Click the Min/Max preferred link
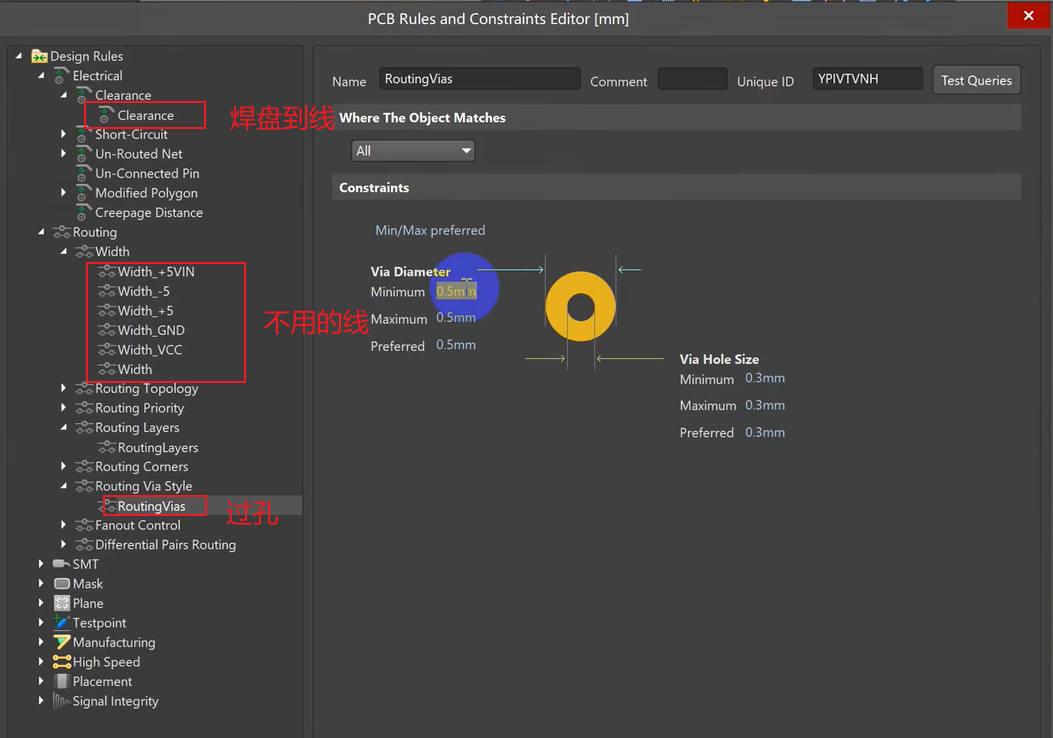Viewport: 1053px width, 738px height. pyautogui.click(x=430, y=230)
